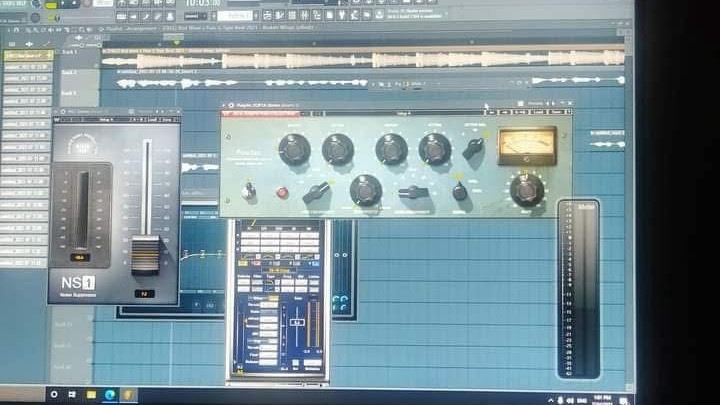
Task: Click the PuigTec Bandwidth knob
Action: (x=366, y=190)
